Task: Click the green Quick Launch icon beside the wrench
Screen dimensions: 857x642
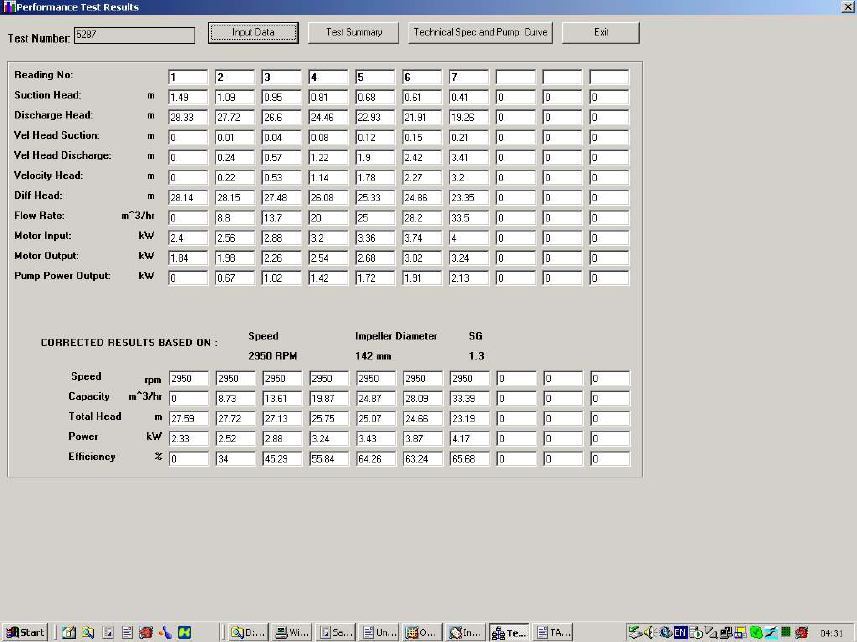Action: tap(184, 632)
